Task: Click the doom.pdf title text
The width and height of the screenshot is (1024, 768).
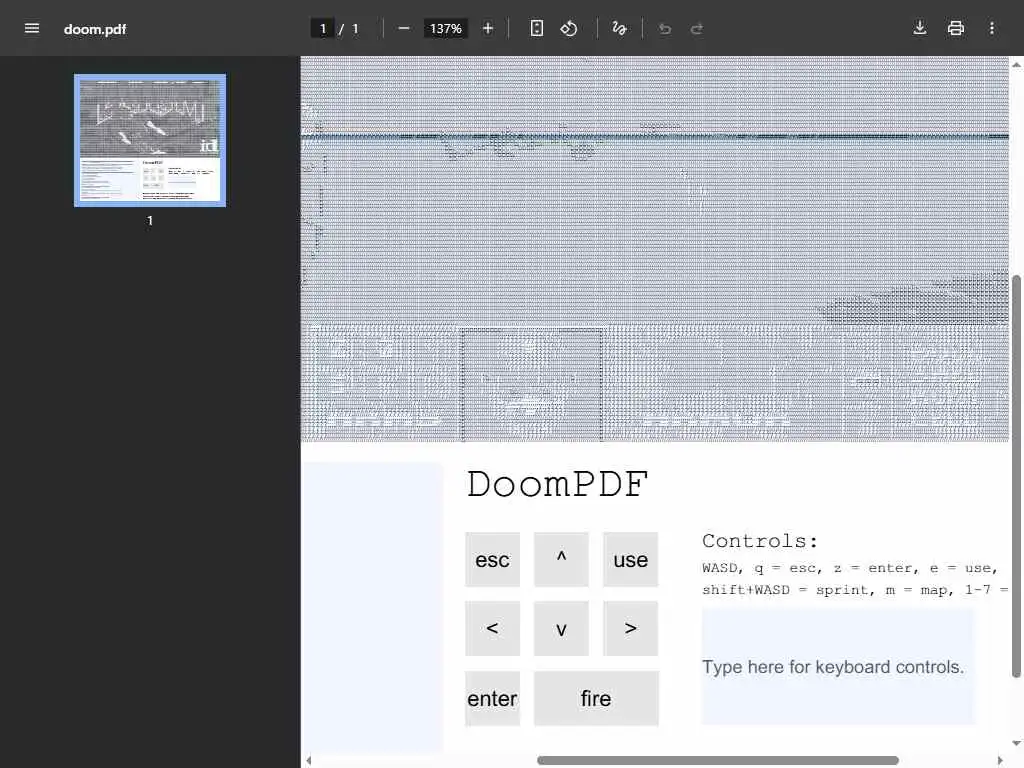Action: coord(95,29)
